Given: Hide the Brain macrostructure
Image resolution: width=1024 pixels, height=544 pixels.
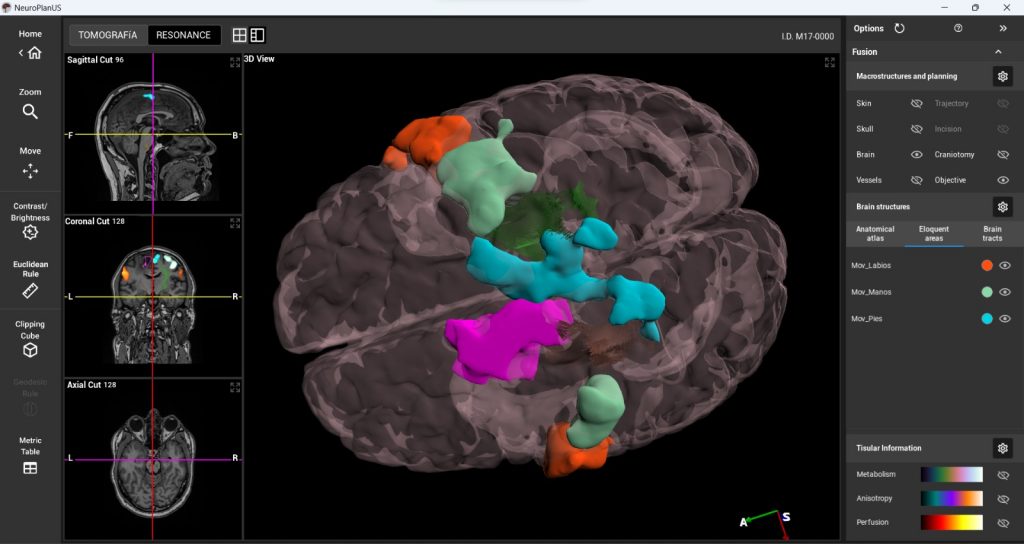Looking at the screenshot, I should (x=916, y=155).
